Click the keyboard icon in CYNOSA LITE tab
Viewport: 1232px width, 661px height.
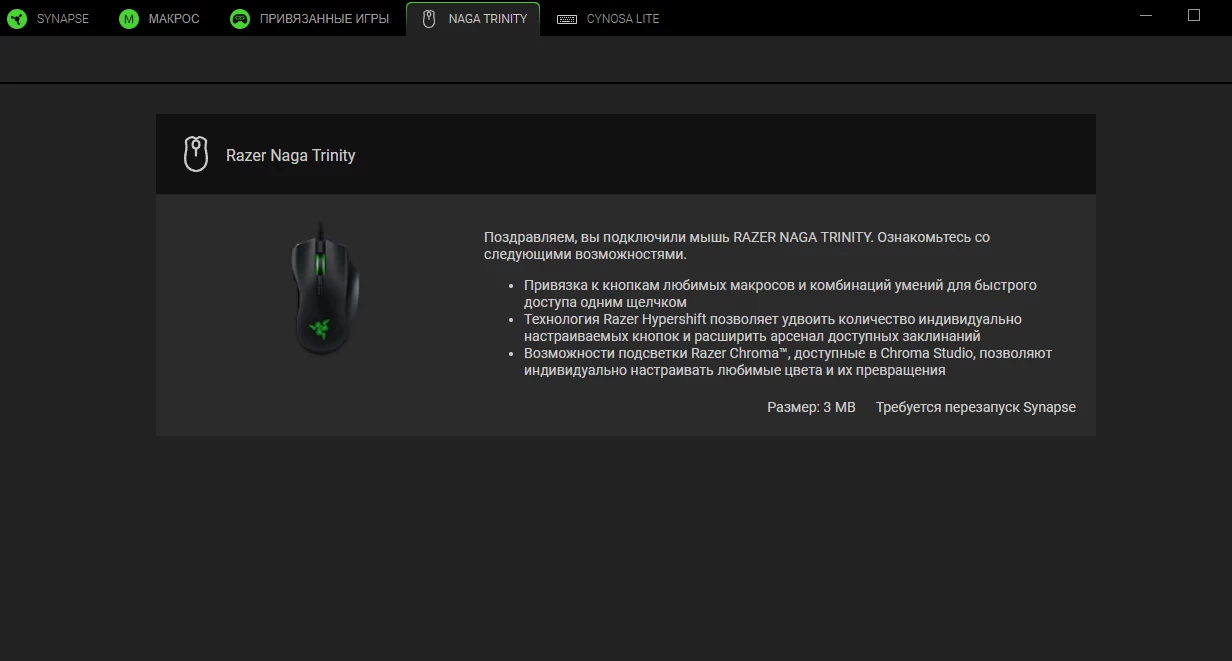[567, 19]
